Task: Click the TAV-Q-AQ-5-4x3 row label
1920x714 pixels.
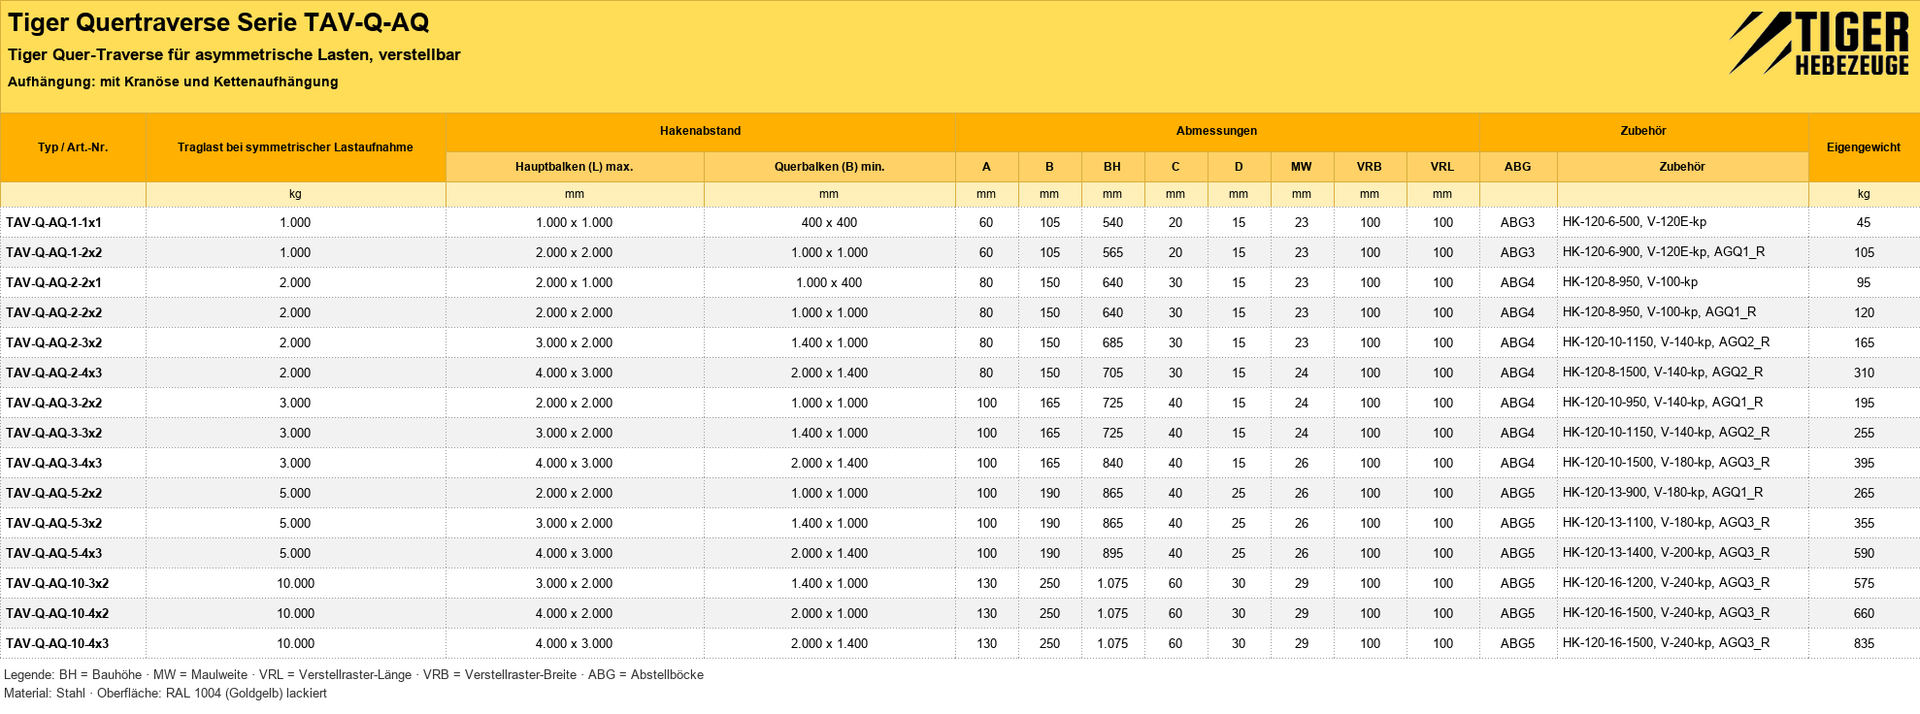Action: tap(54, 554)
